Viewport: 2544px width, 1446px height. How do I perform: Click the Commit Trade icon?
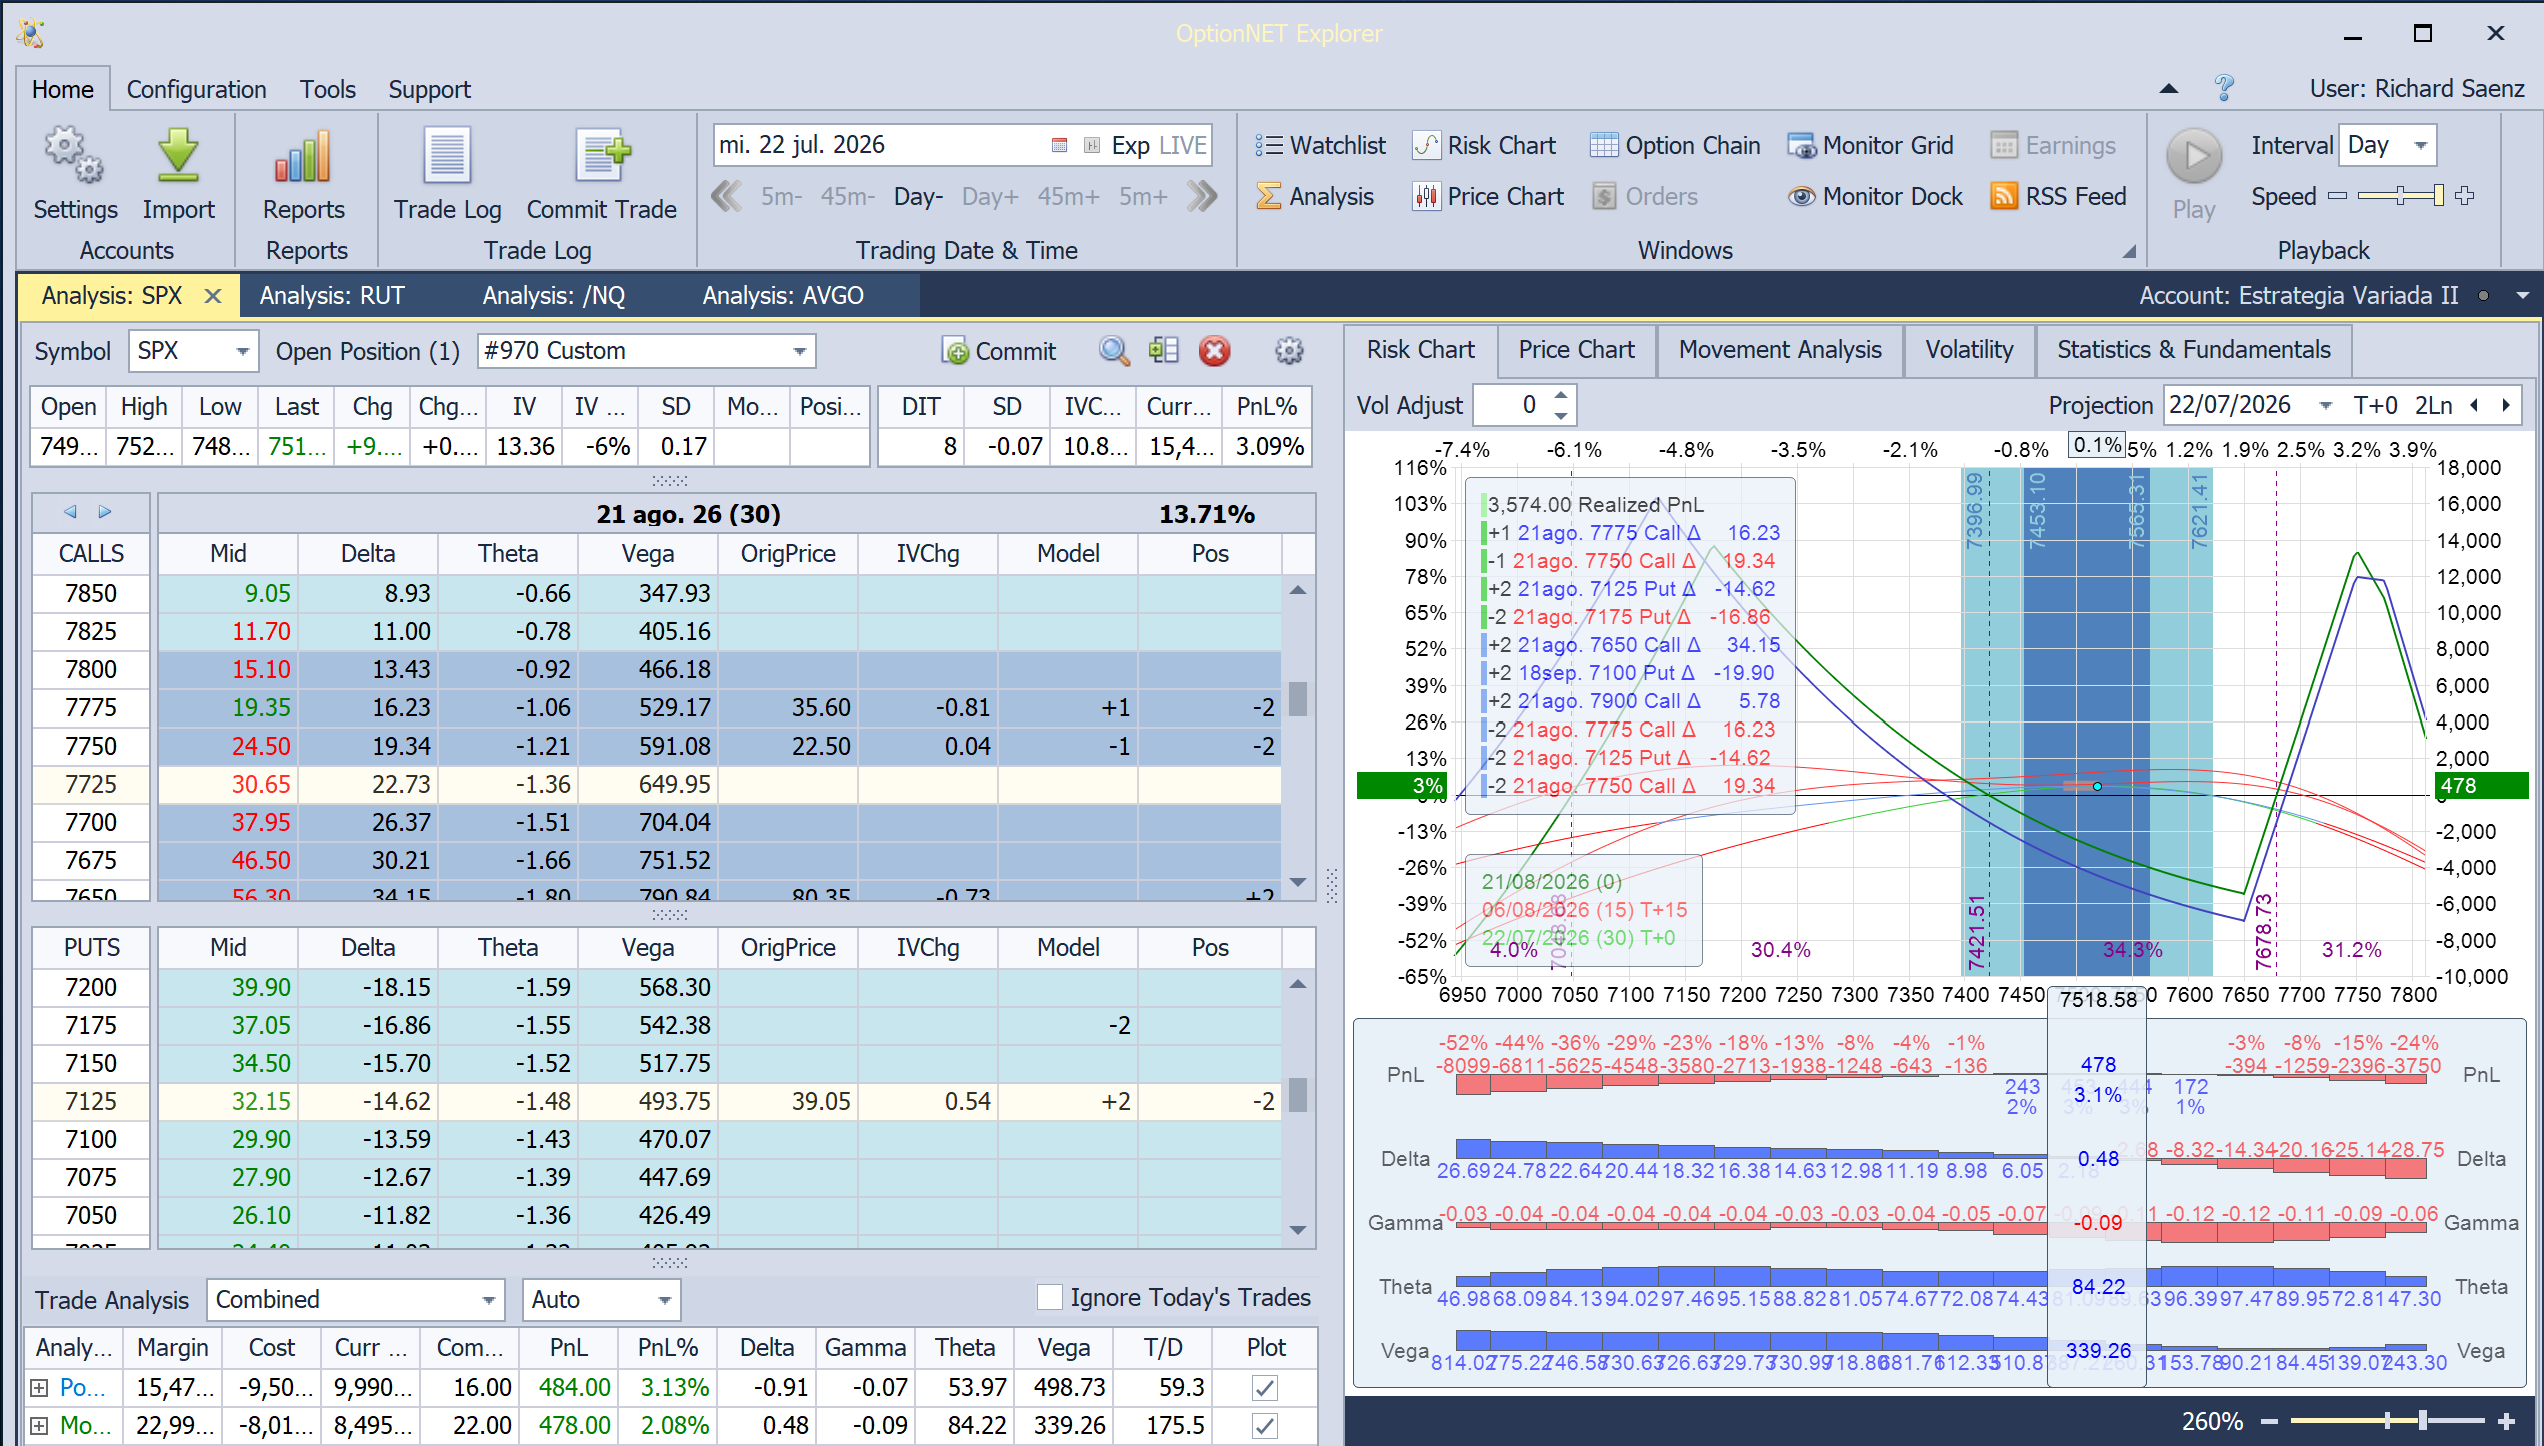603,157
